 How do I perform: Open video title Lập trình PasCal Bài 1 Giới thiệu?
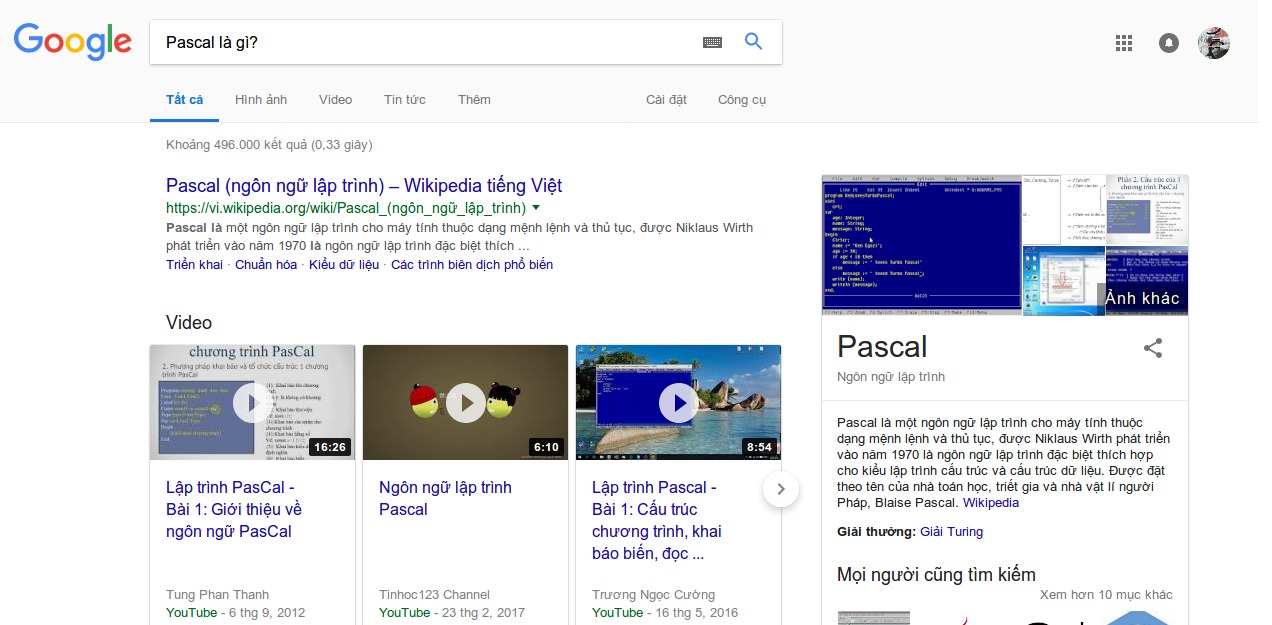click(x=234, y=509)
